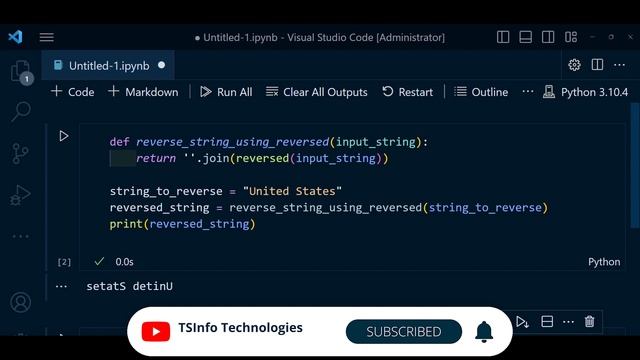Click the print(reversed_string) code line
The image size is (640, 360).
tap(182, 224)
